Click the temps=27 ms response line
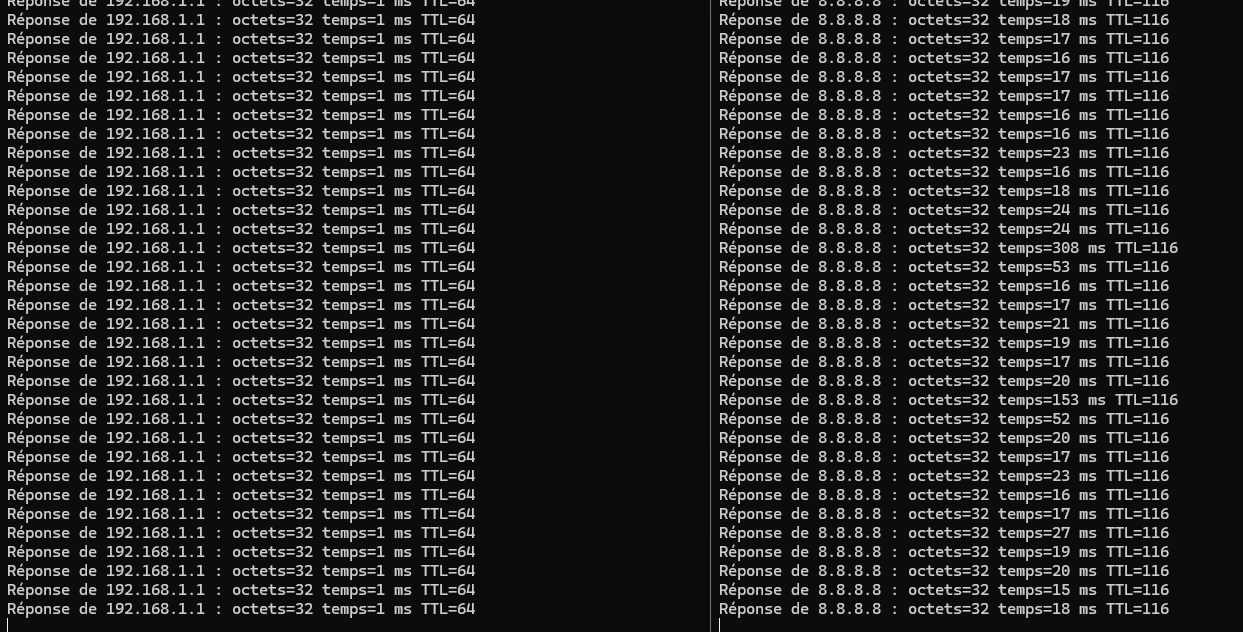Image resolution: width=1243 pixels, height=632 pixels. point(944,533)
